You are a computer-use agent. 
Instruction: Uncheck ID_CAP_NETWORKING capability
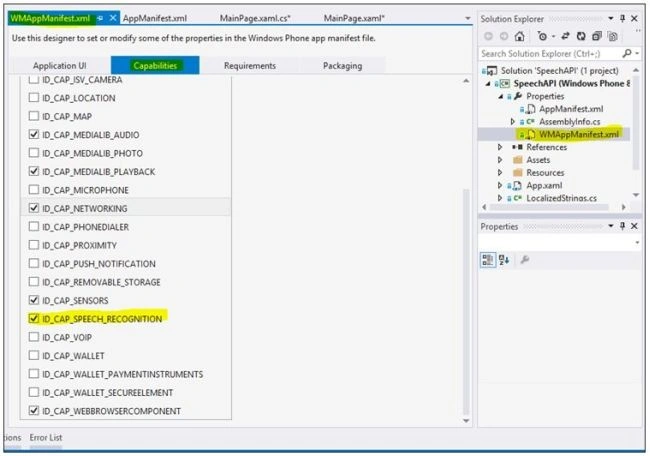[x=34, y=208]
